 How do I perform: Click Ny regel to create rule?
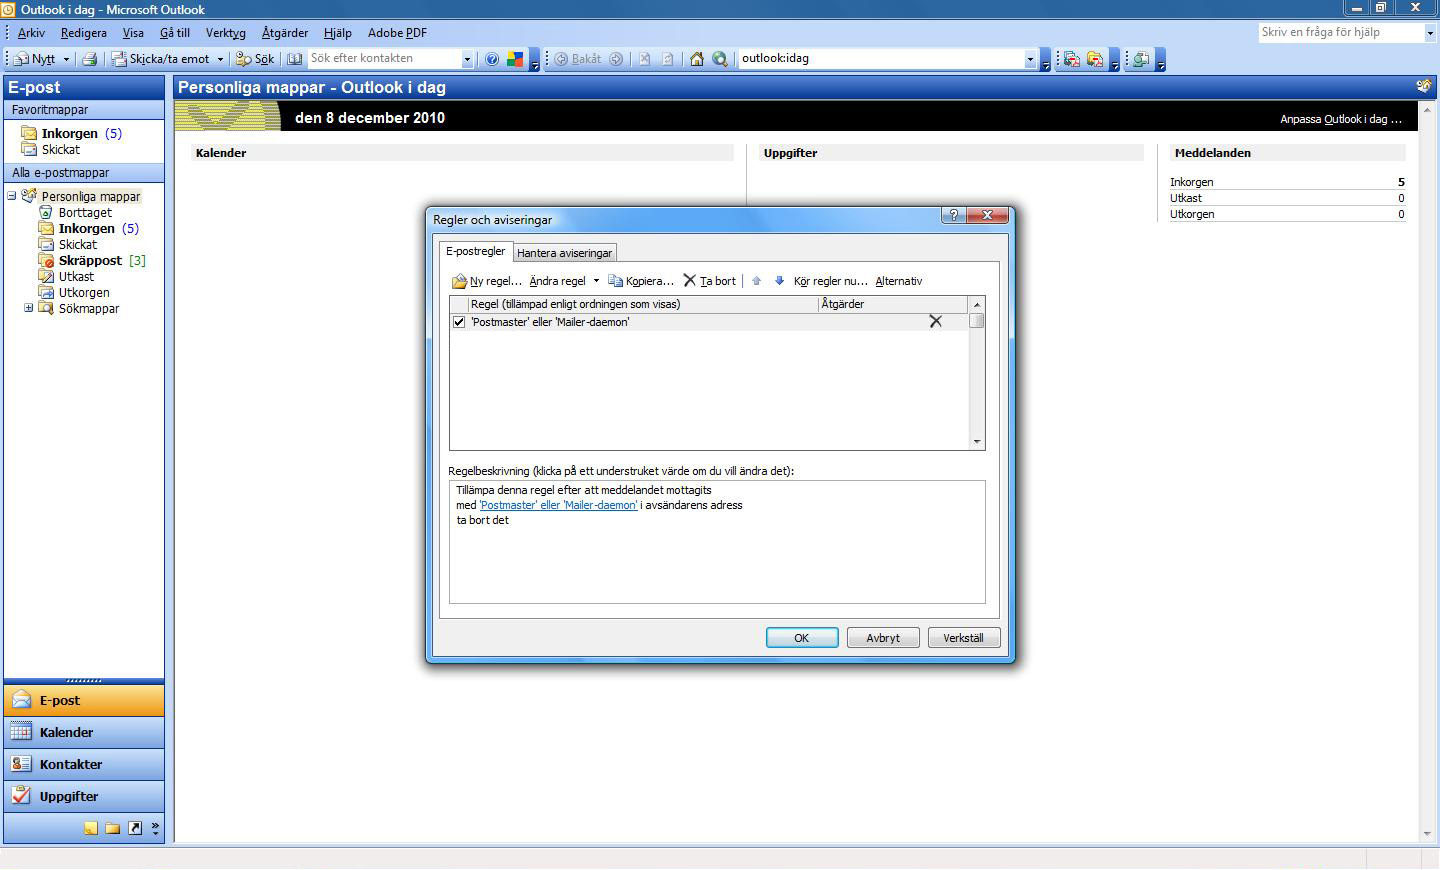(x=487, y=281)
